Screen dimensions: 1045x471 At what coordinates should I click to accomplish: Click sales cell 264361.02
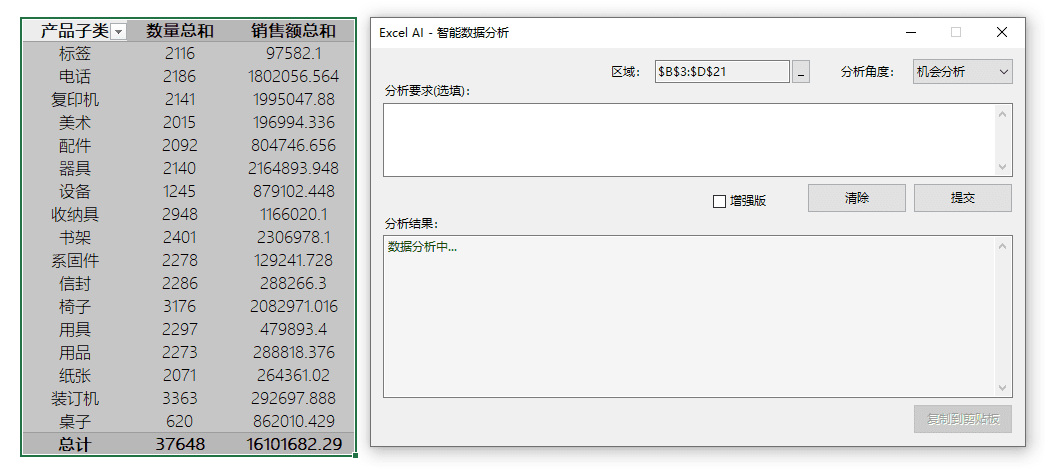[x=294, y=375]
